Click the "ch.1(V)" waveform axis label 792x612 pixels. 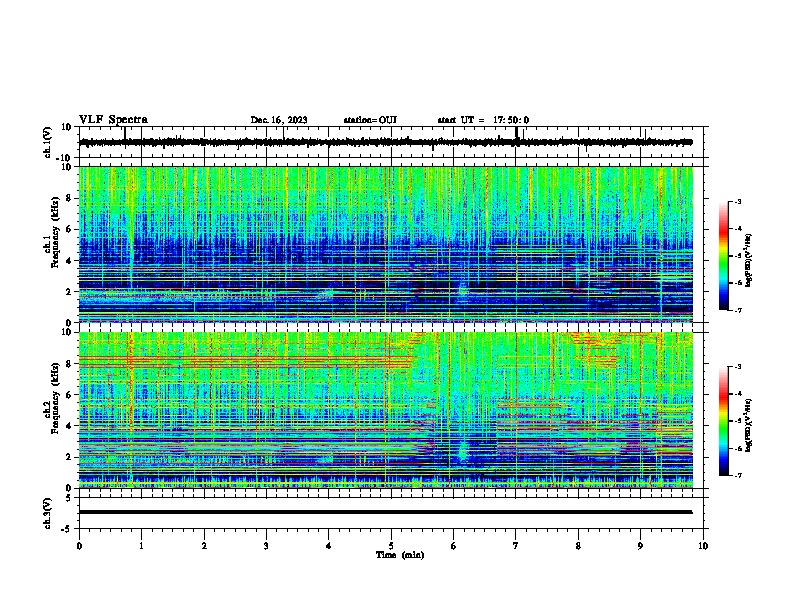click(x=48, y=142)
